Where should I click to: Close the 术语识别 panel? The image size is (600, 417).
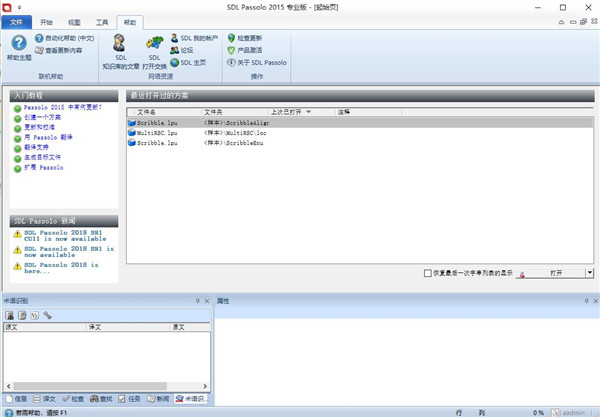click(207, 301)
